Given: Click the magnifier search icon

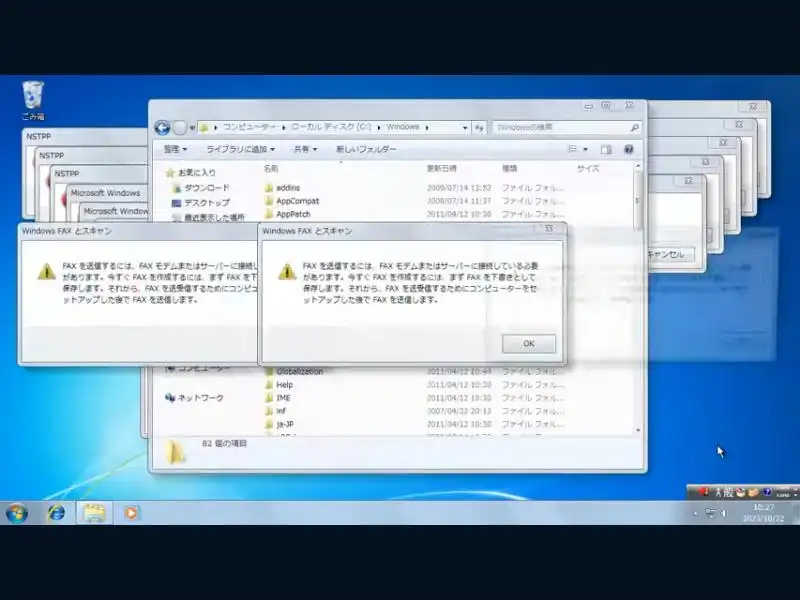Looking at the screenshot, I should (635, 128).
